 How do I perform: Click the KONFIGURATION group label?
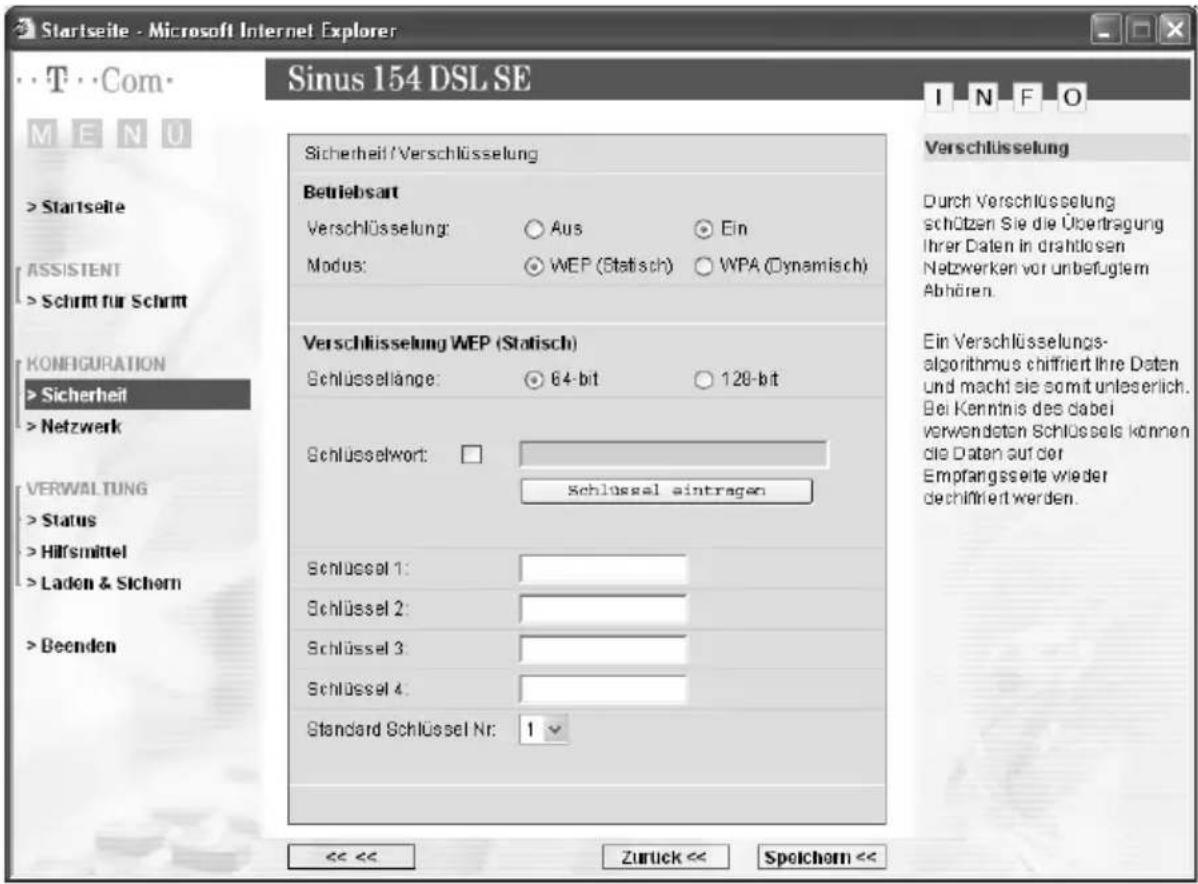point(96,364)
